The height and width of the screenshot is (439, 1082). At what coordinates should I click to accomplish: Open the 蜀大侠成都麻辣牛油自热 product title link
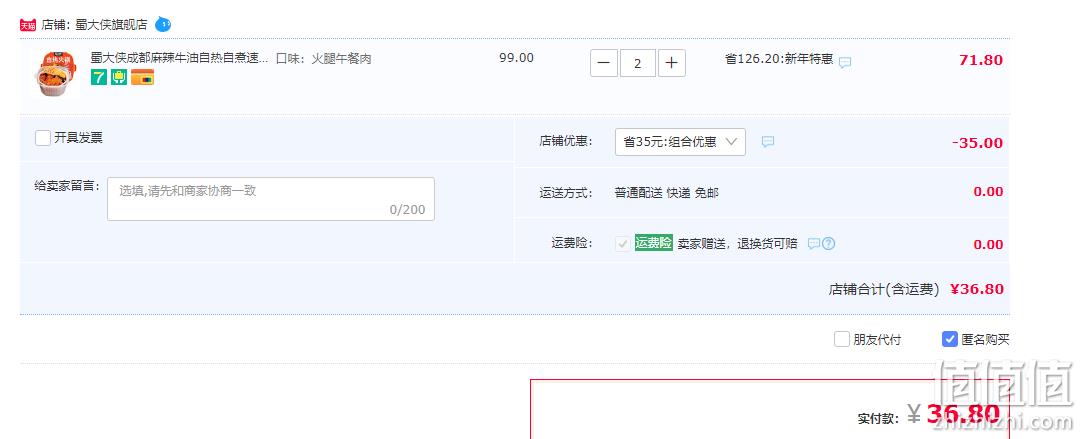click(x=179, y=58)
